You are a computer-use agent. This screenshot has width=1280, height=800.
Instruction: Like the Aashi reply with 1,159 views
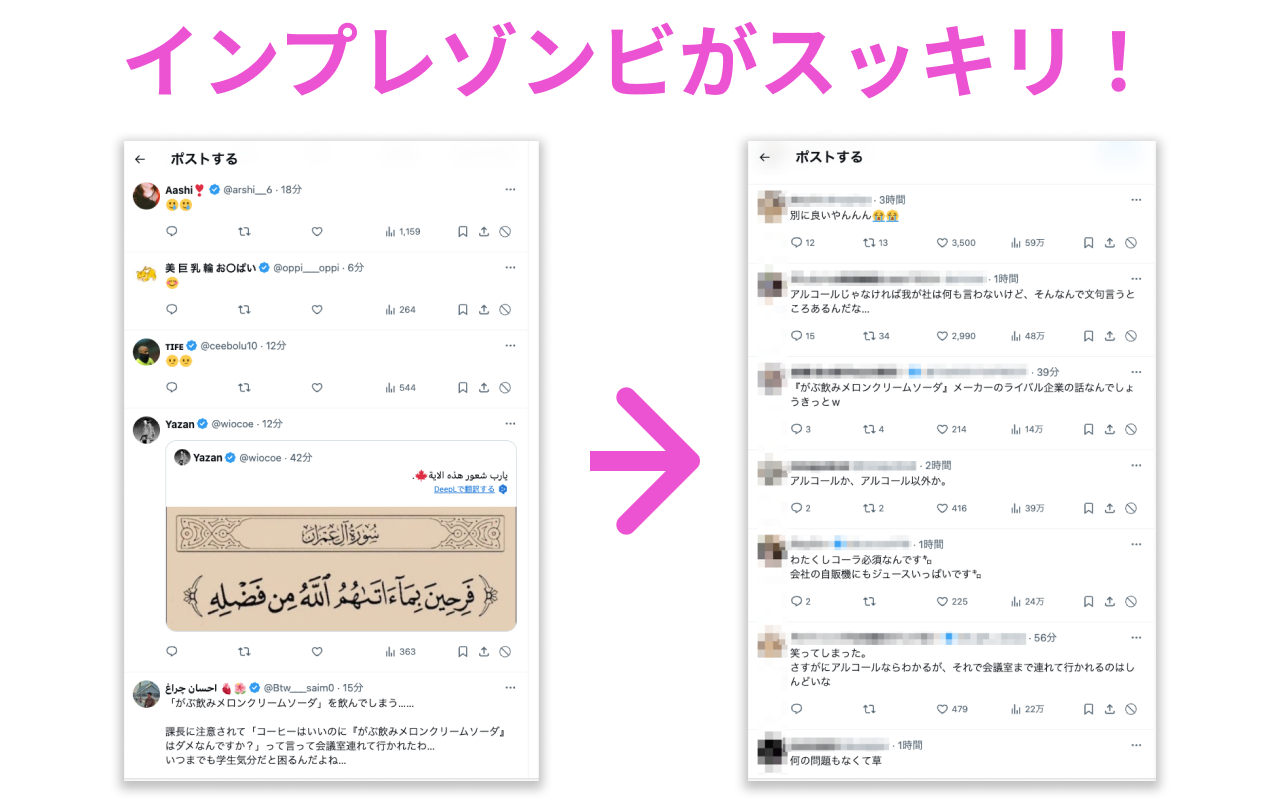[x=317, y=231]
